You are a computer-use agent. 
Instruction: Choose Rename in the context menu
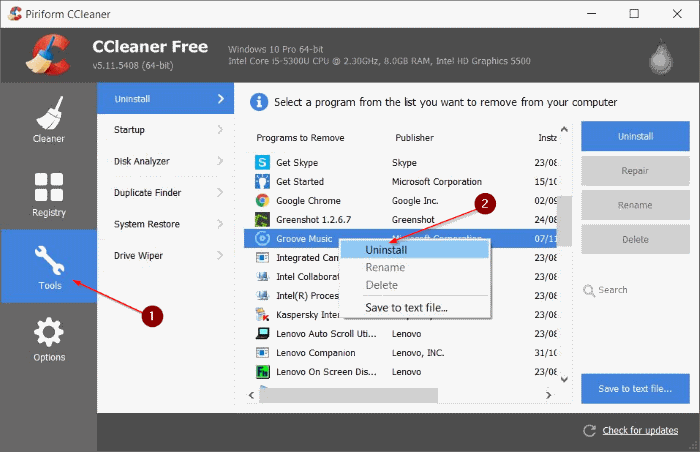pyautogui.click(x=415, y=268)
